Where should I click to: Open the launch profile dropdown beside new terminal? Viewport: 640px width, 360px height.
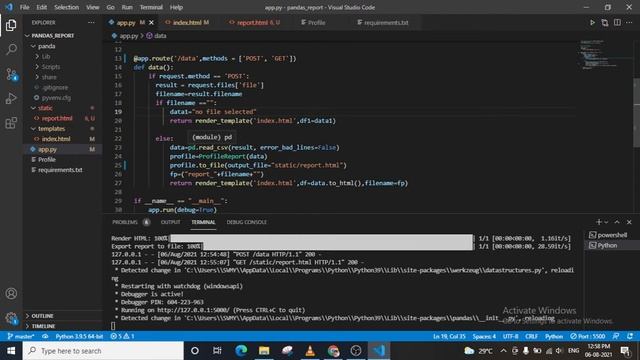(606, 222)
